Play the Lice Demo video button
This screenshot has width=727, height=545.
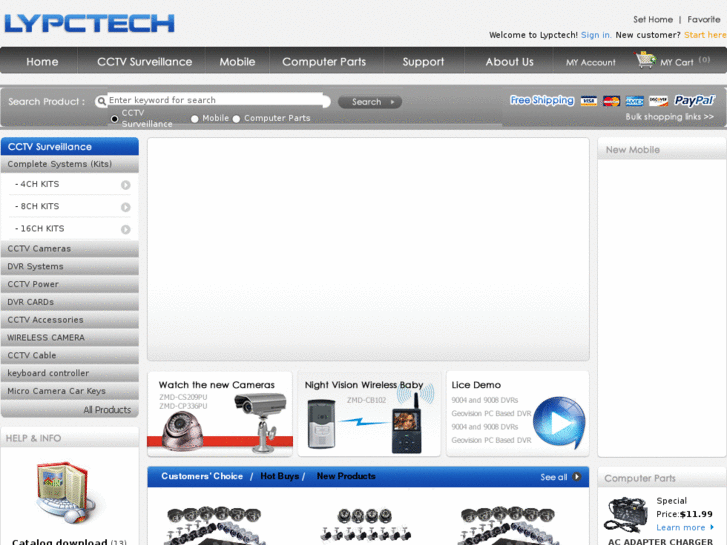point(559,422)
